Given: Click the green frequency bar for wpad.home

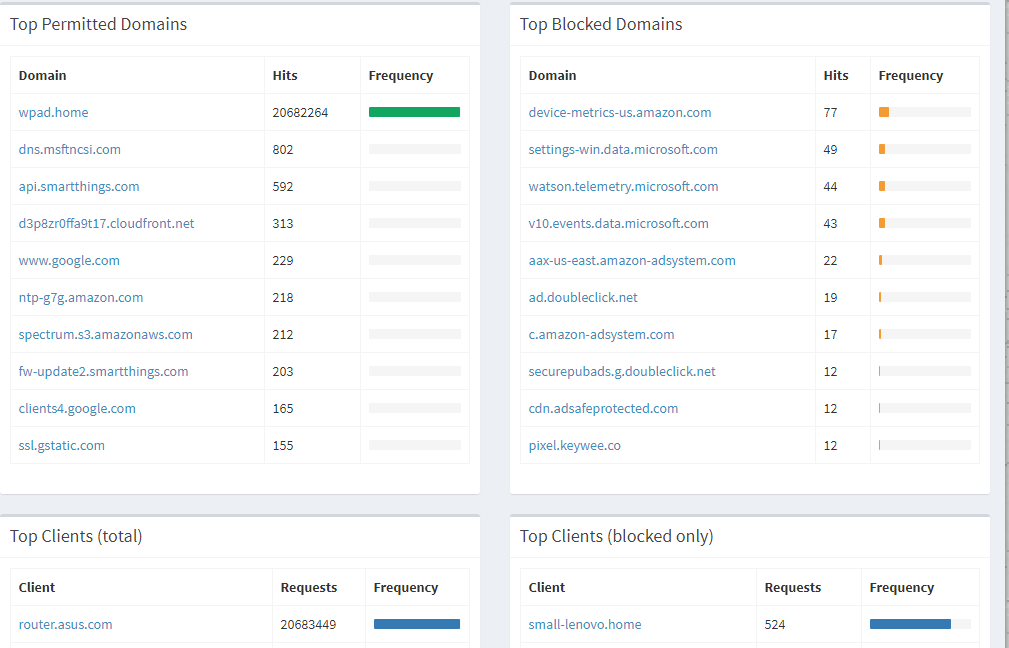Looking at the screenshot, I should 414,112.
